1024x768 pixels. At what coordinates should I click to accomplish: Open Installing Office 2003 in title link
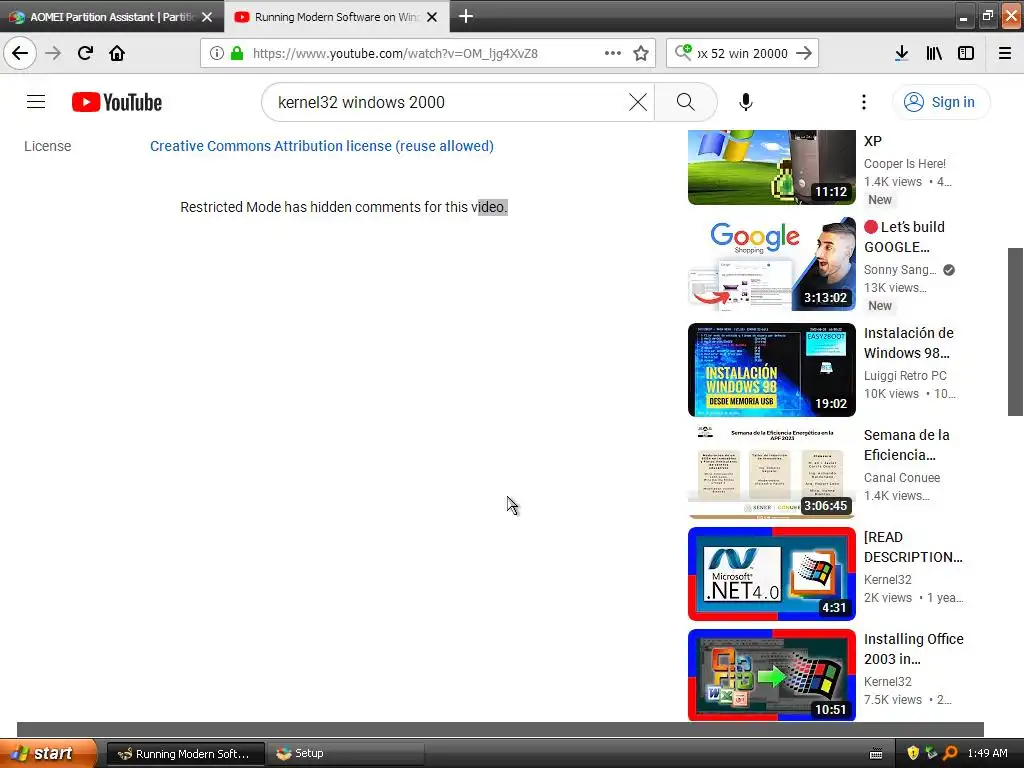click(914, 648)
